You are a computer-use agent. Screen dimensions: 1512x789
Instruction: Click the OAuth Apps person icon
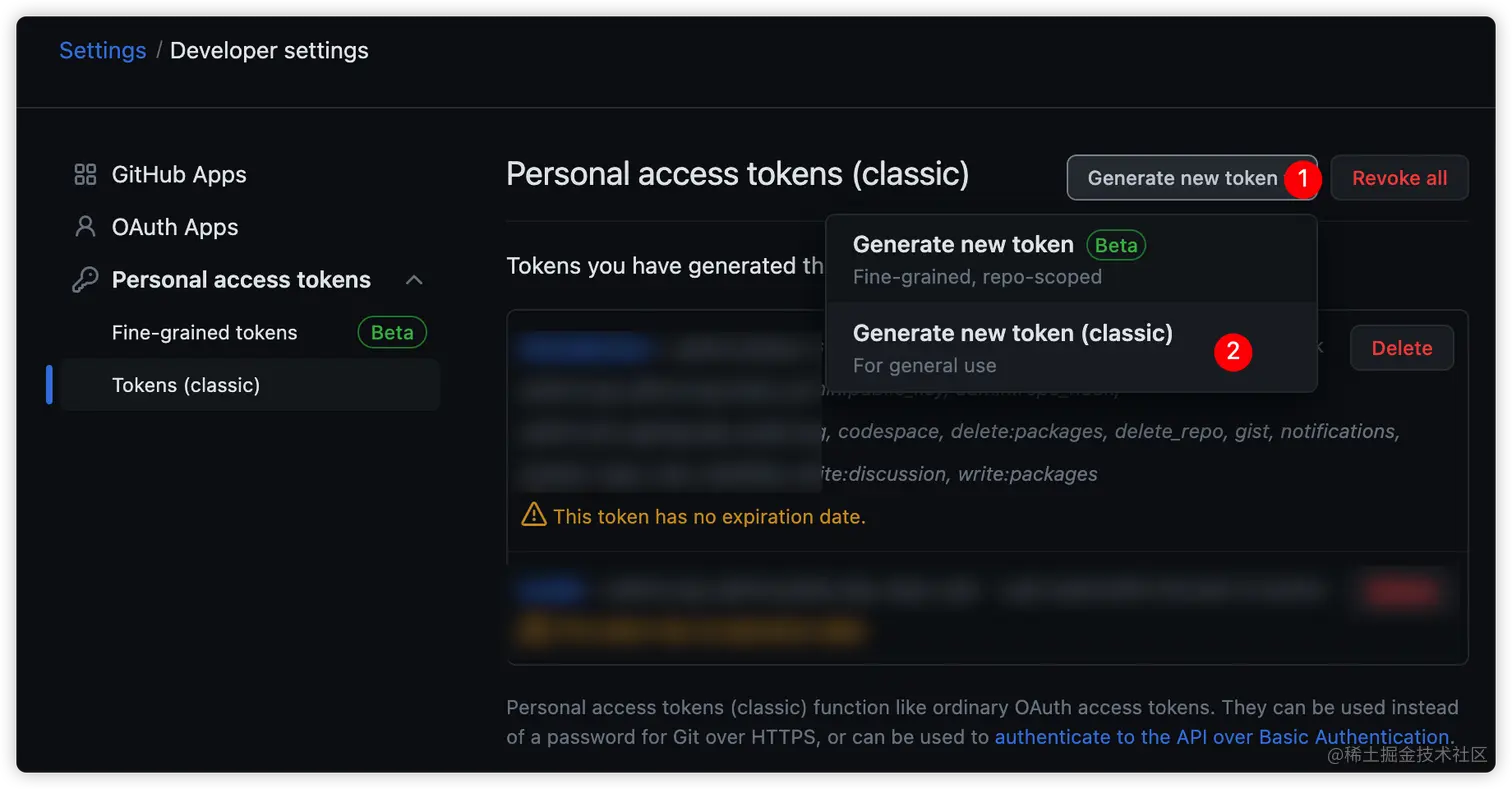(x=85, y=227)
